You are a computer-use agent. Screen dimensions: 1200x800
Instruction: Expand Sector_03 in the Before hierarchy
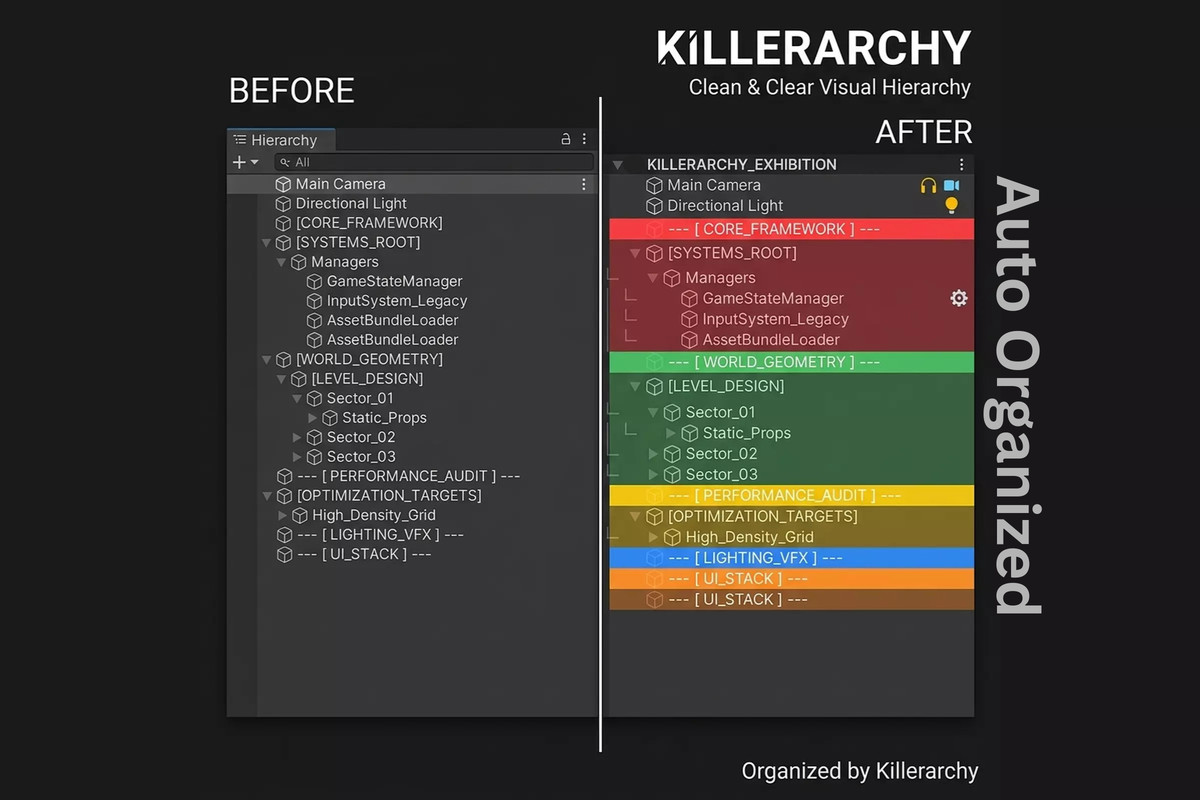pyautogui.click(x=297, y=457)
